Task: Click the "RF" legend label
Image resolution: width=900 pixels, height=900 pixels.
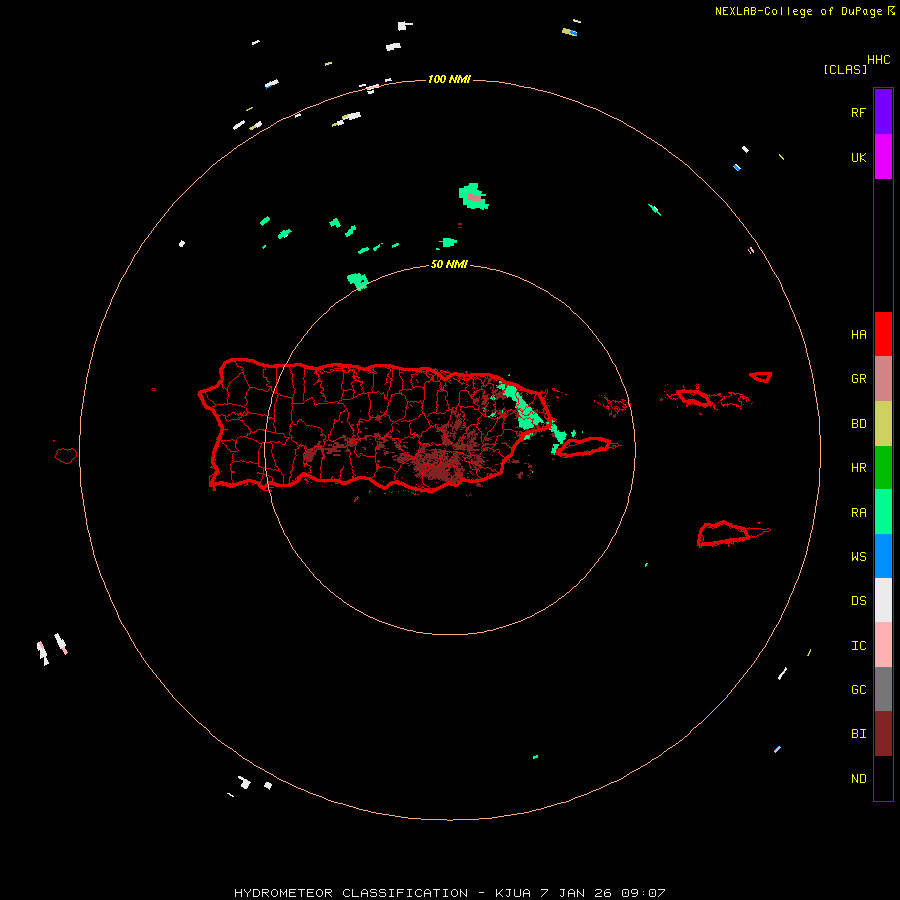Action: 858,112
